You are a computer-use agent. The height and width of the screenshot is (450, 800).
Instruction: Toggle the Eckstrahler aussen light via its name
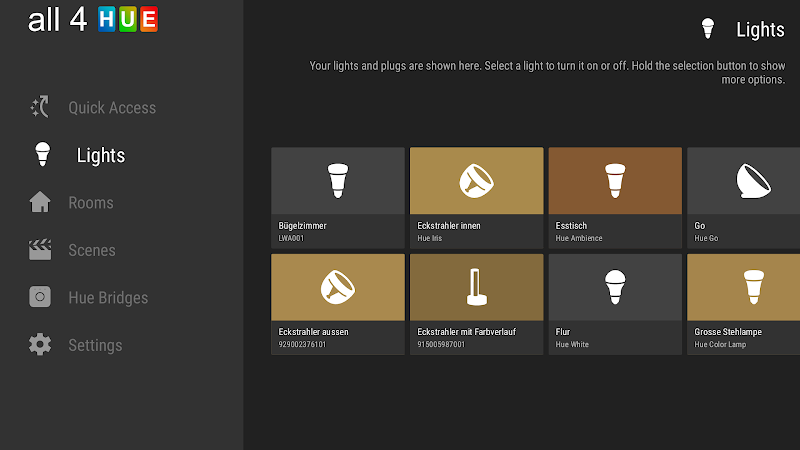pos(313,332)
